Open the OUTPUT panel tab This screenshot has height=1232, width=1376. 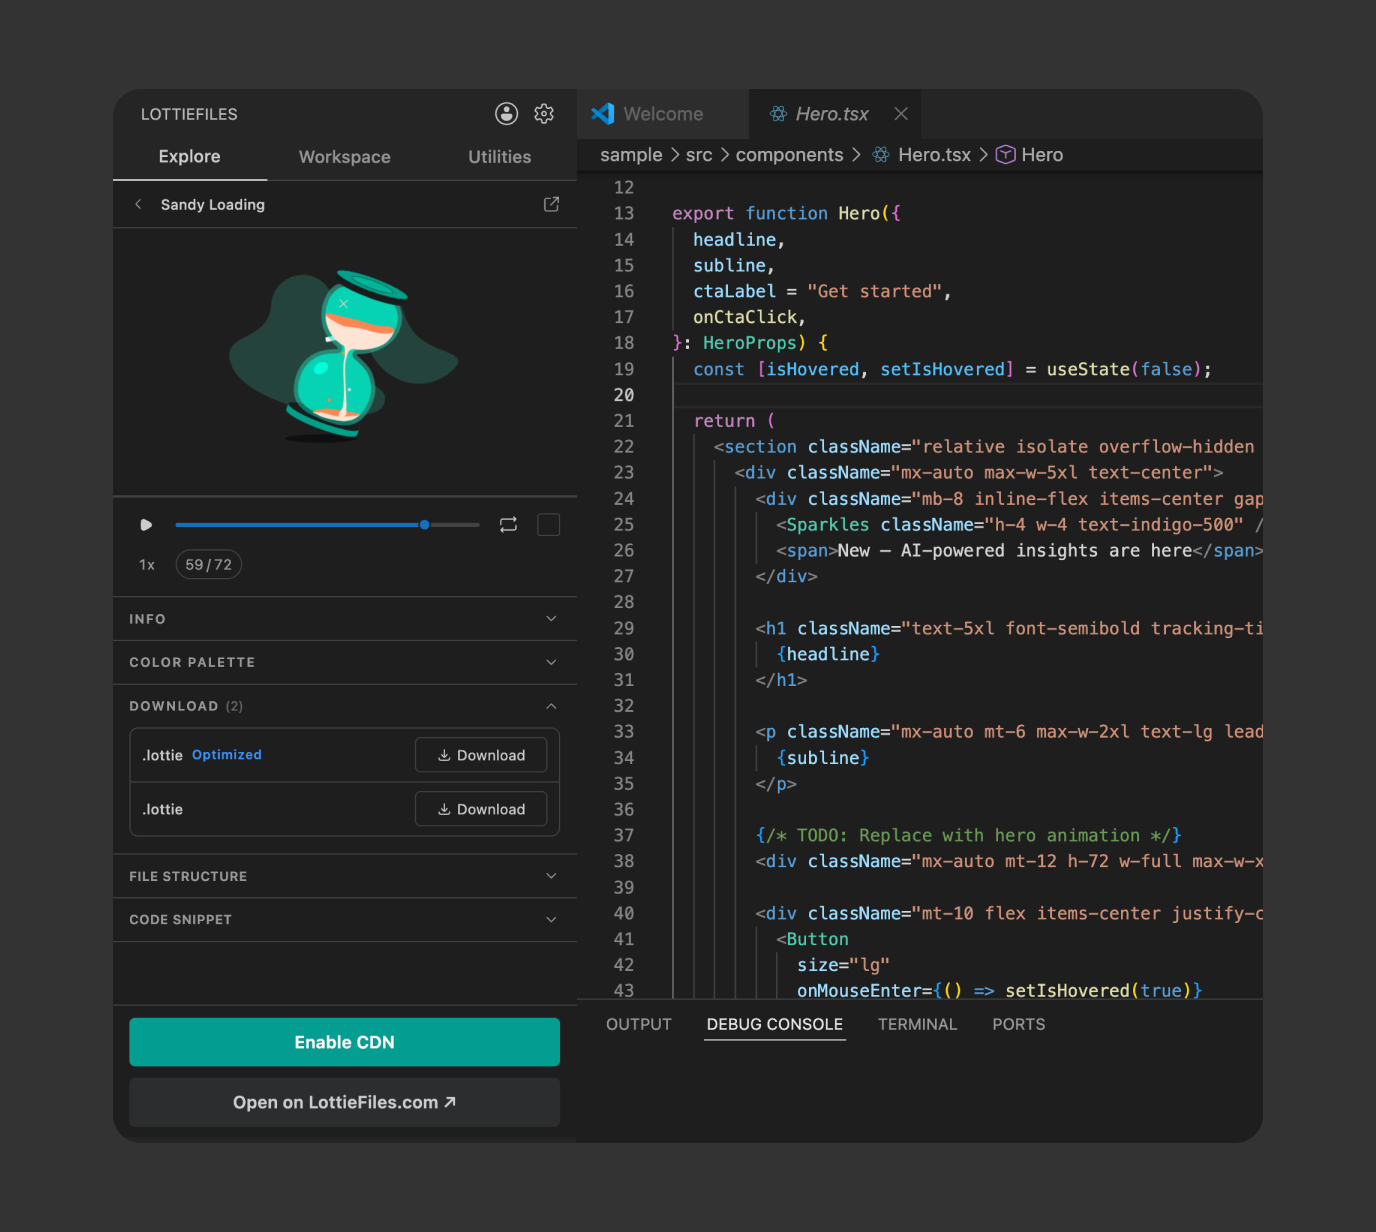pos(639,1024)
